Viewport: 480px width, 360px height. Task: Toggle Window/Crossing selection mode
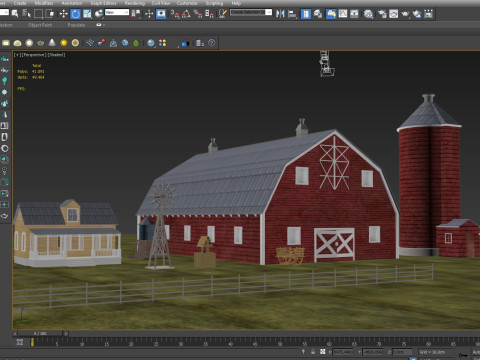point(50,14)
